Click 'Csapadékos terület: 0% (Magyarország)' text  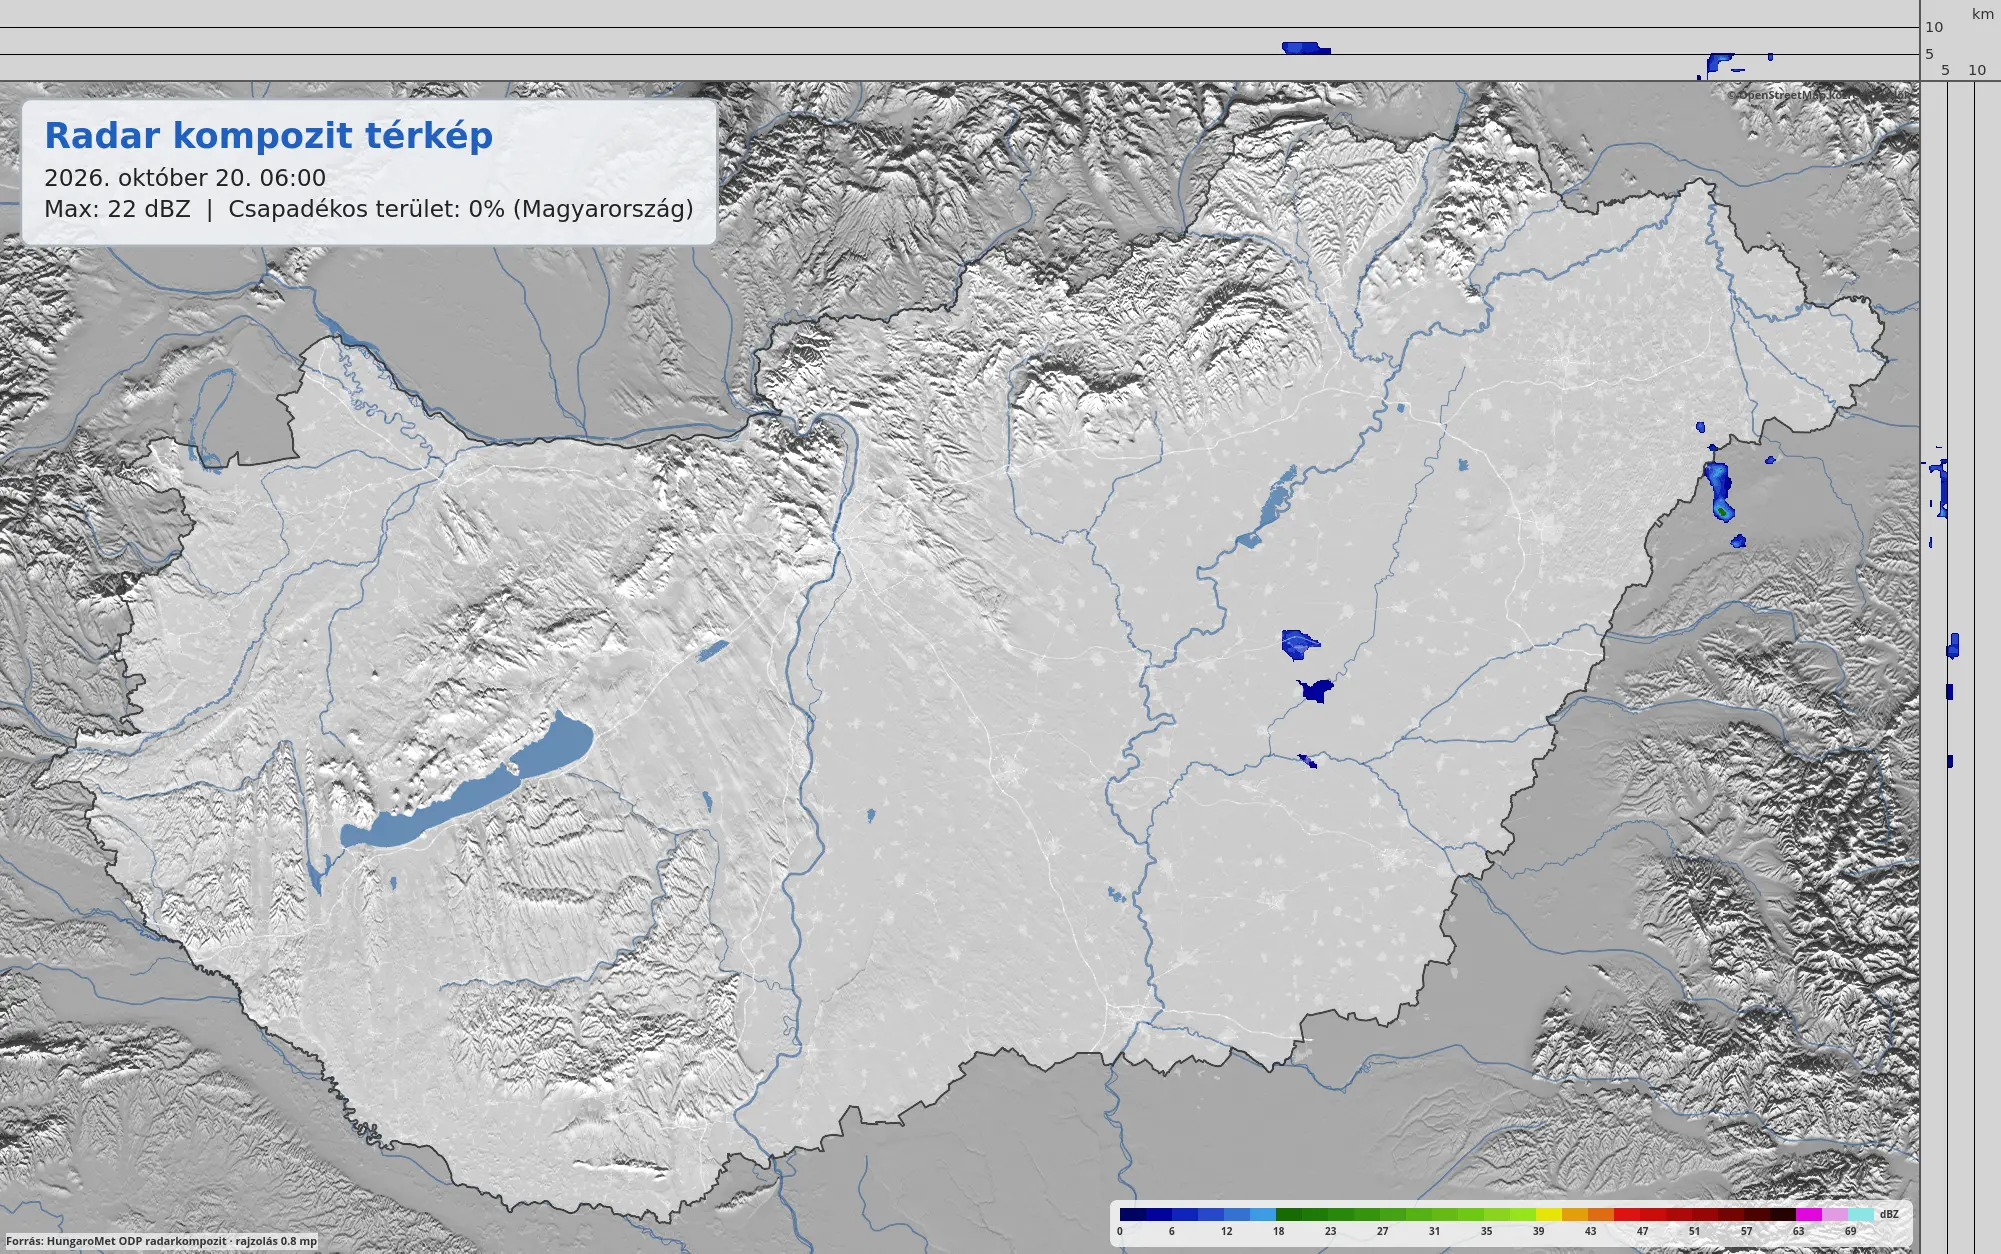pyautogui.click(x=461, y=209)
